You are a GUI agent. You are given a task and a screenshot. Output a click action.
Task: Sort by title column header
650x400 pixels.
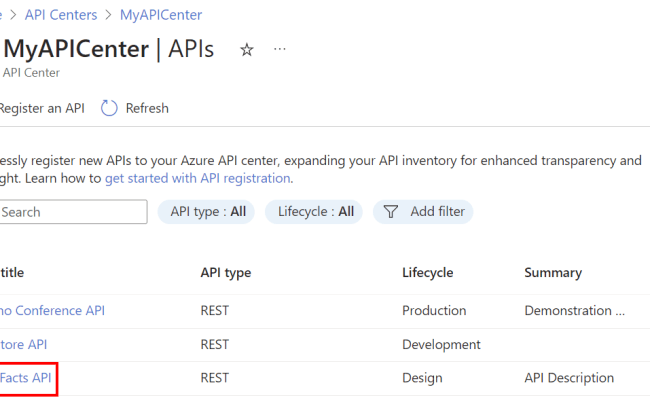coord(12,272)
